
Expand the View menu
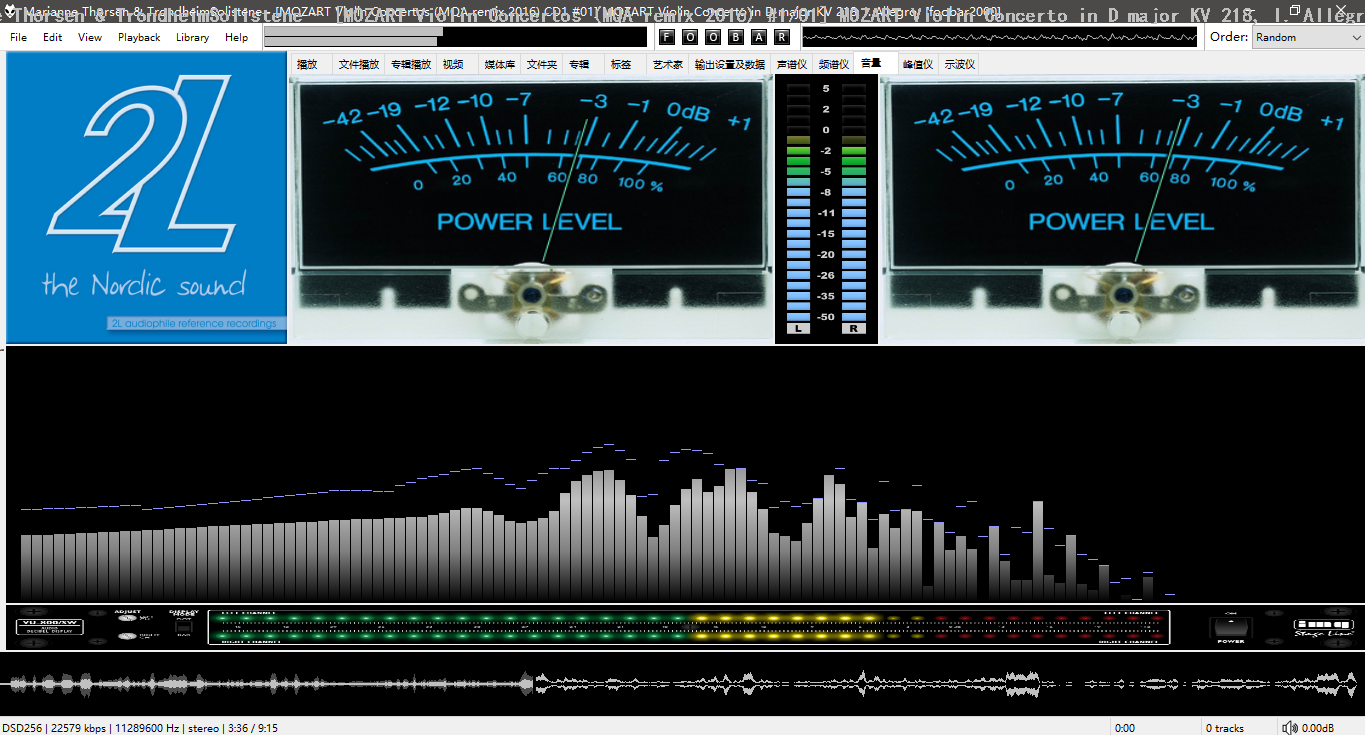coord(90,37)
